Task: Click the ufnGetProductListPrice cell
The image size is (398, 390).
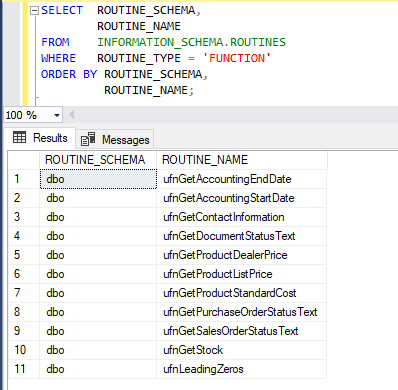Action: coord(241,274)
